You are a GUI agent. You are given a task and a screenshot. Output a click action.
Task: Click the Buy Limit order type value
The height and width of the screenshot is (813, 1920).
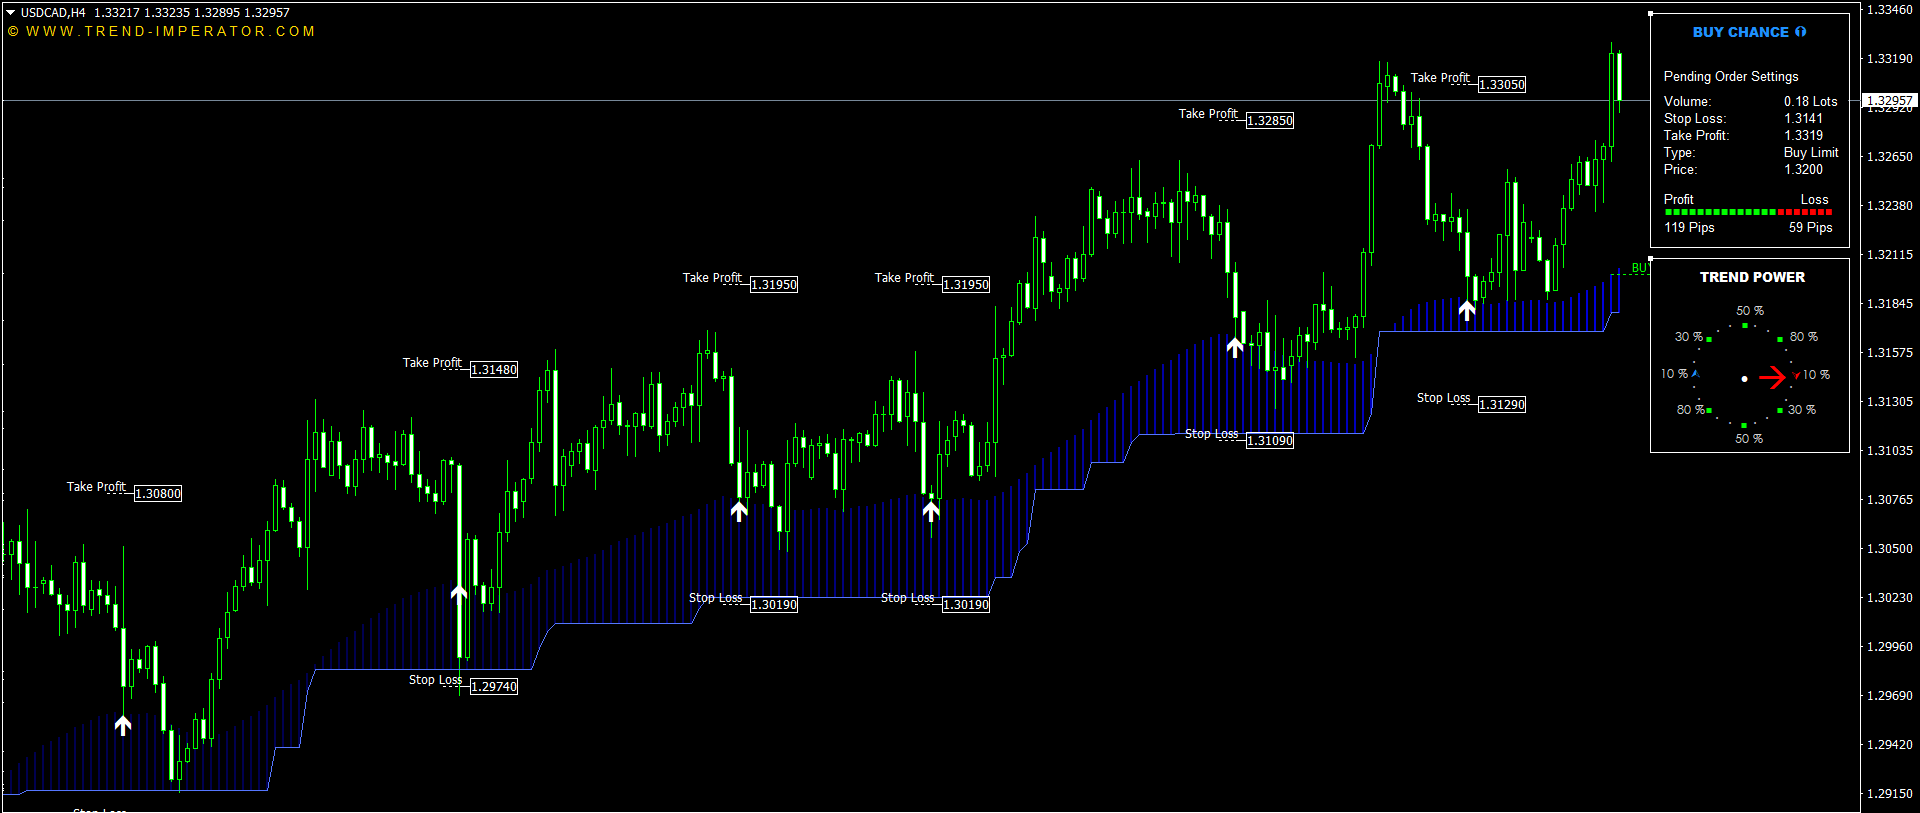click(1811, 153)
